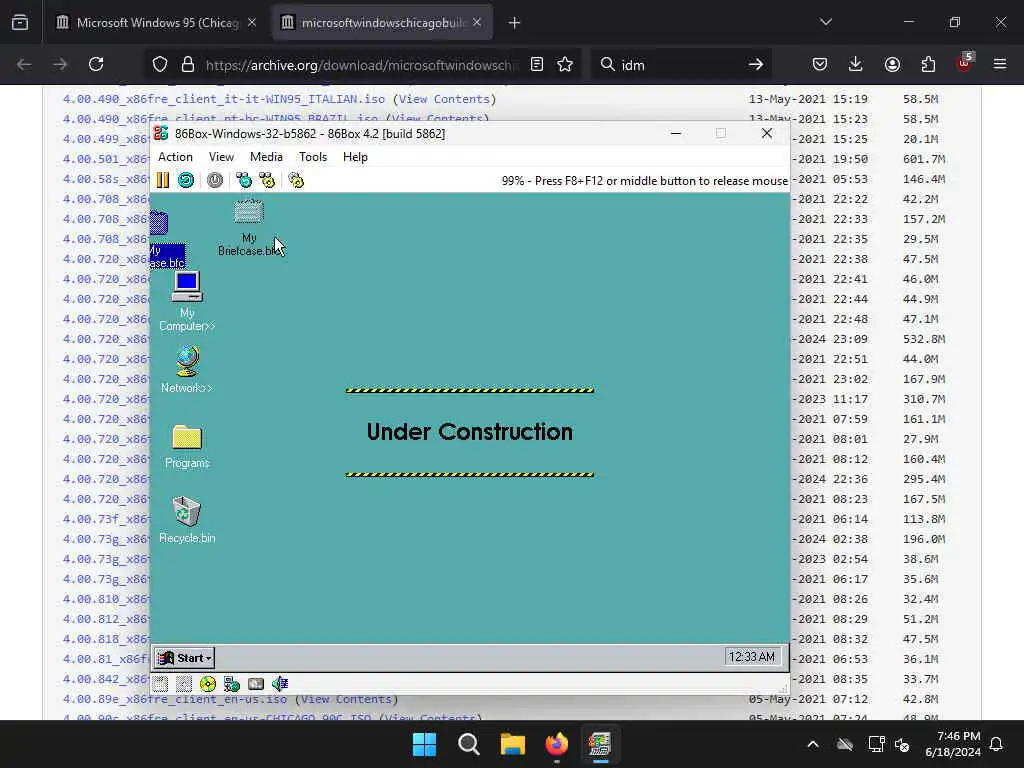The width and height of the screenshot is (1024, 768).
Task: Click the Firefox taskbar icon
Action: tap(556, 744)
